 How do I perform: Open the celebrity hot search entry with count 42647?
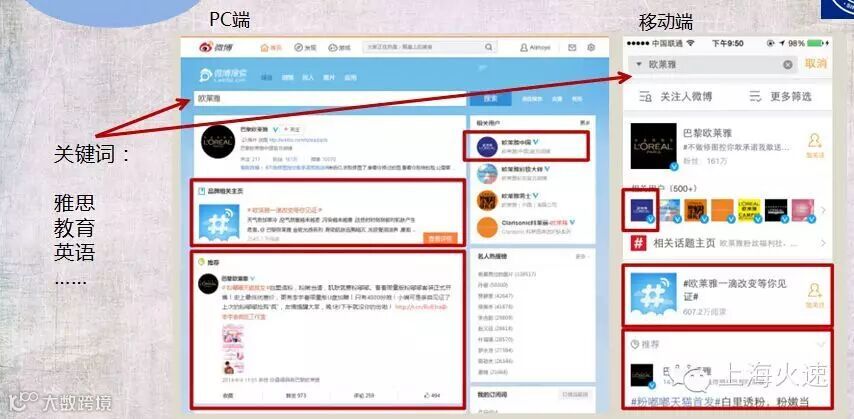pos(495,296)
